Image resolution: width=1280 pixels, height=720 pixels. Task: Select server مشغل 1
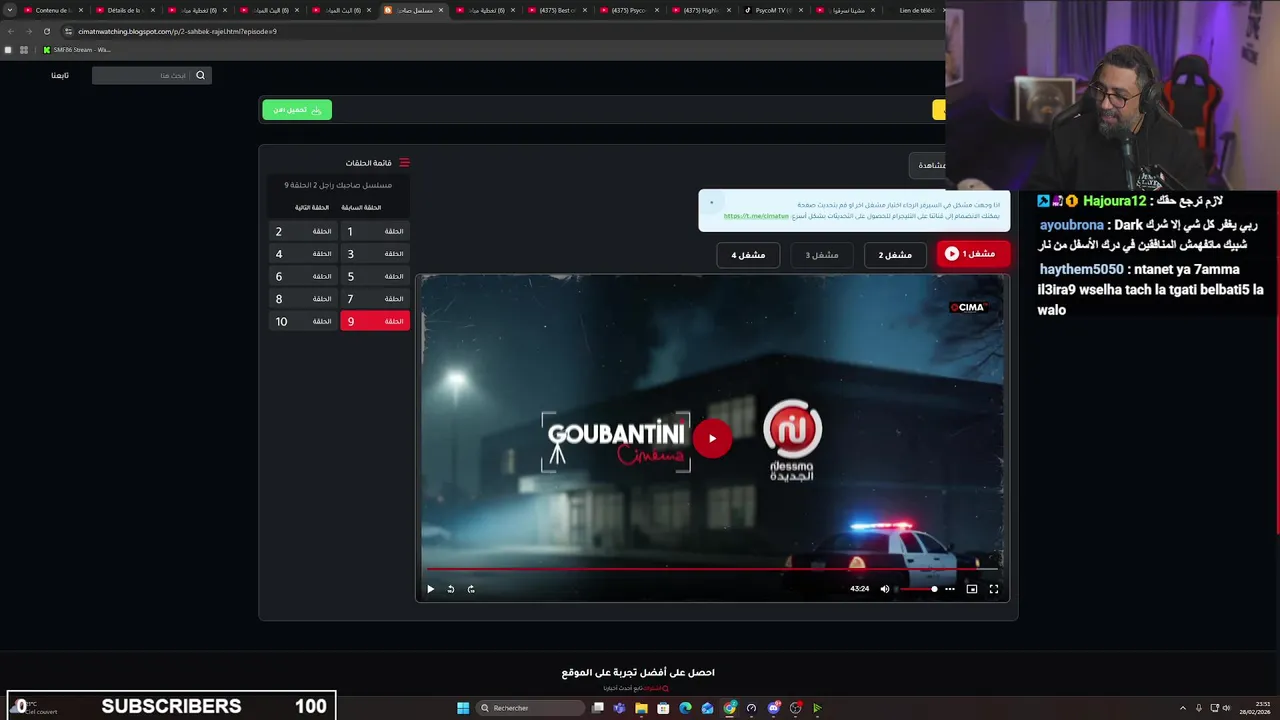click(972, 254)
